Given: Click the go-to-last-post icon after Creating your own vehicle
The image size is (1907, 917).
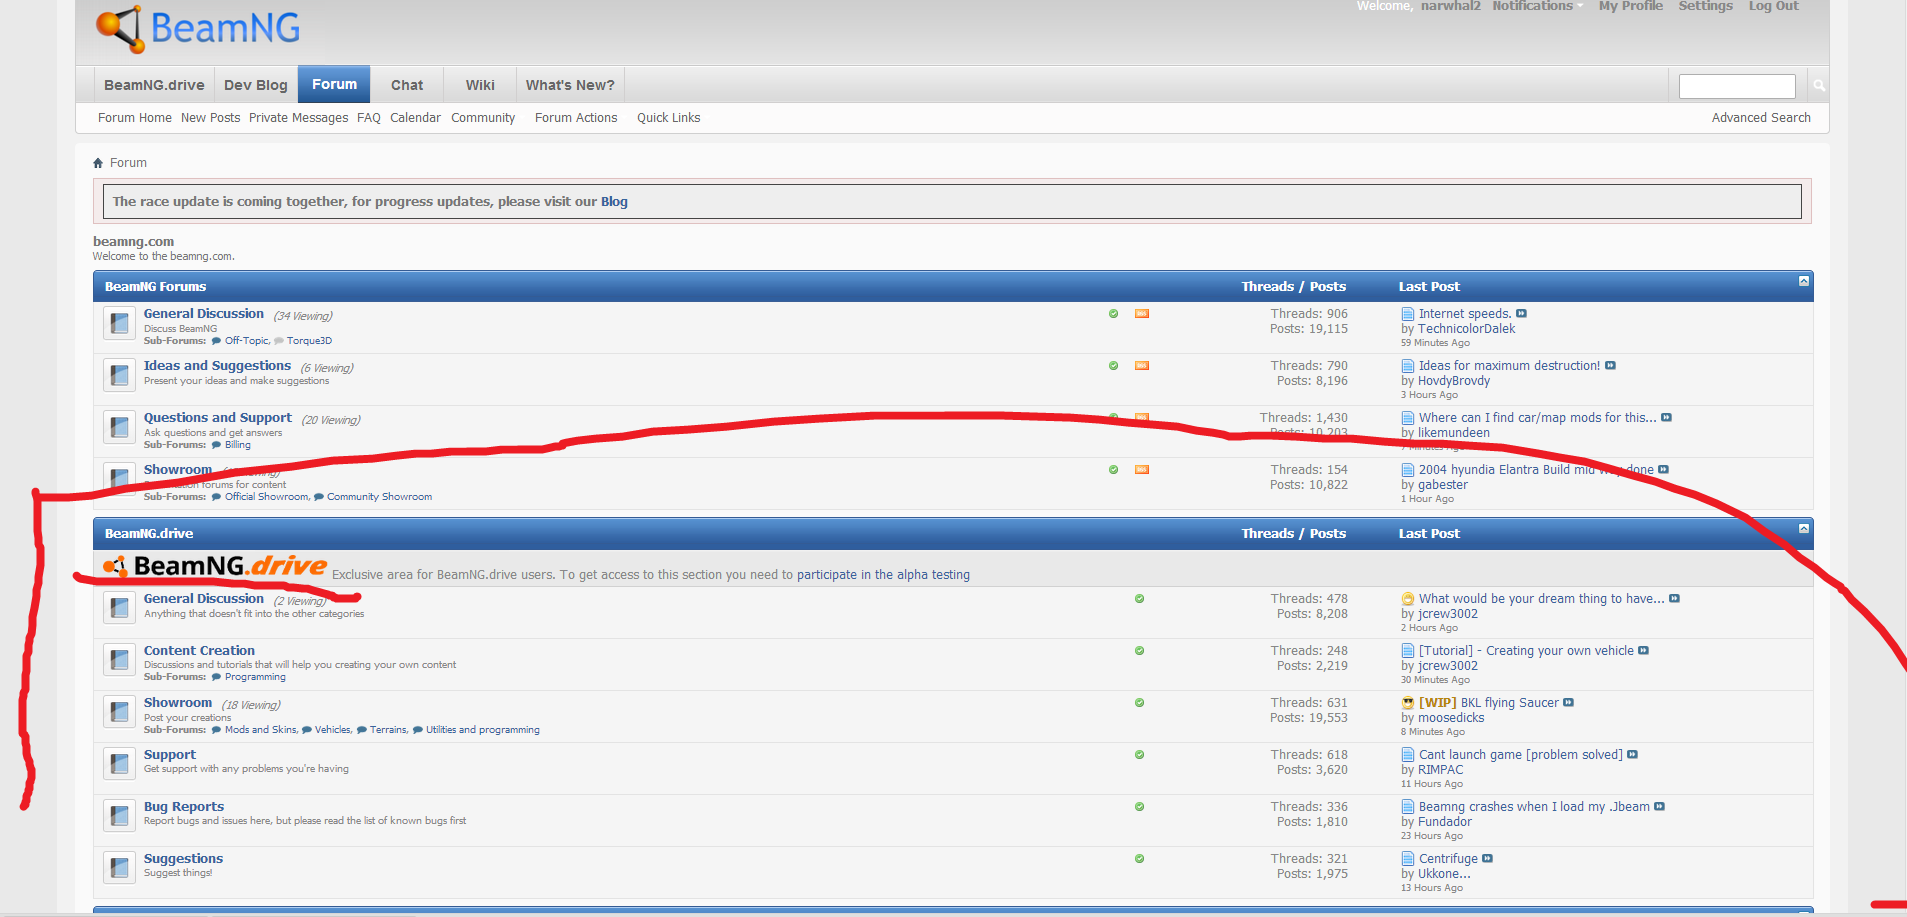Looking at the screenshot, I should coord(1643,651).
